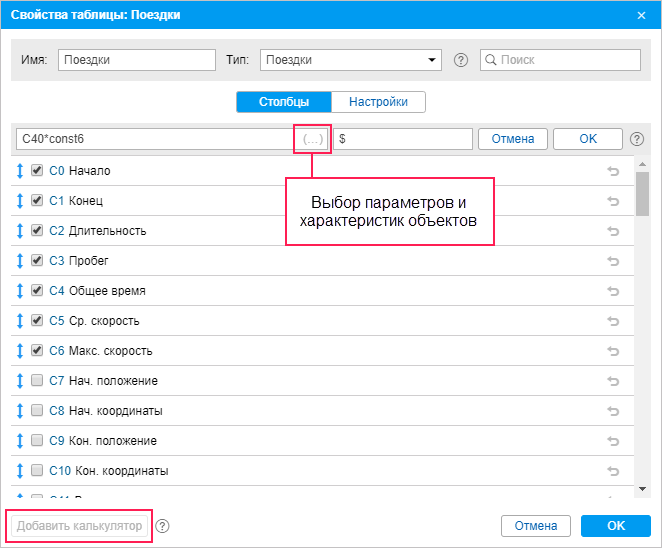The image size is (662, 548).
Task: Click the reset arrow for the C0 Начало row
Action: (x=613, y=171)
